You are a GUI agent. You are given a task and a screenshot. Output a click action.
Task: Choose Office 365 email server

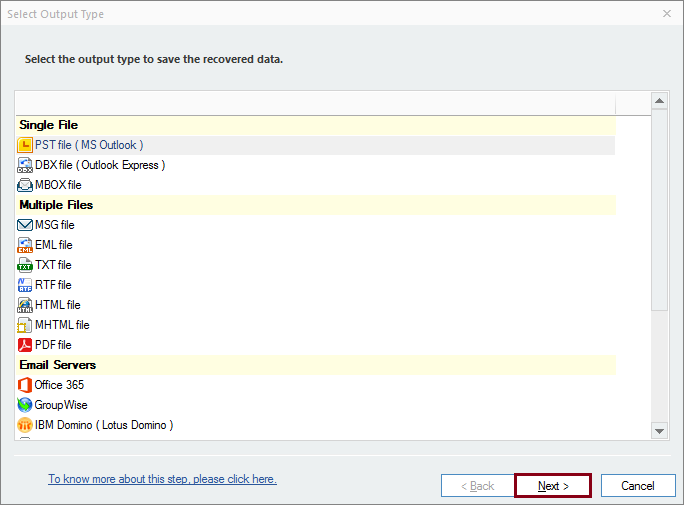[x=315, y=385]
